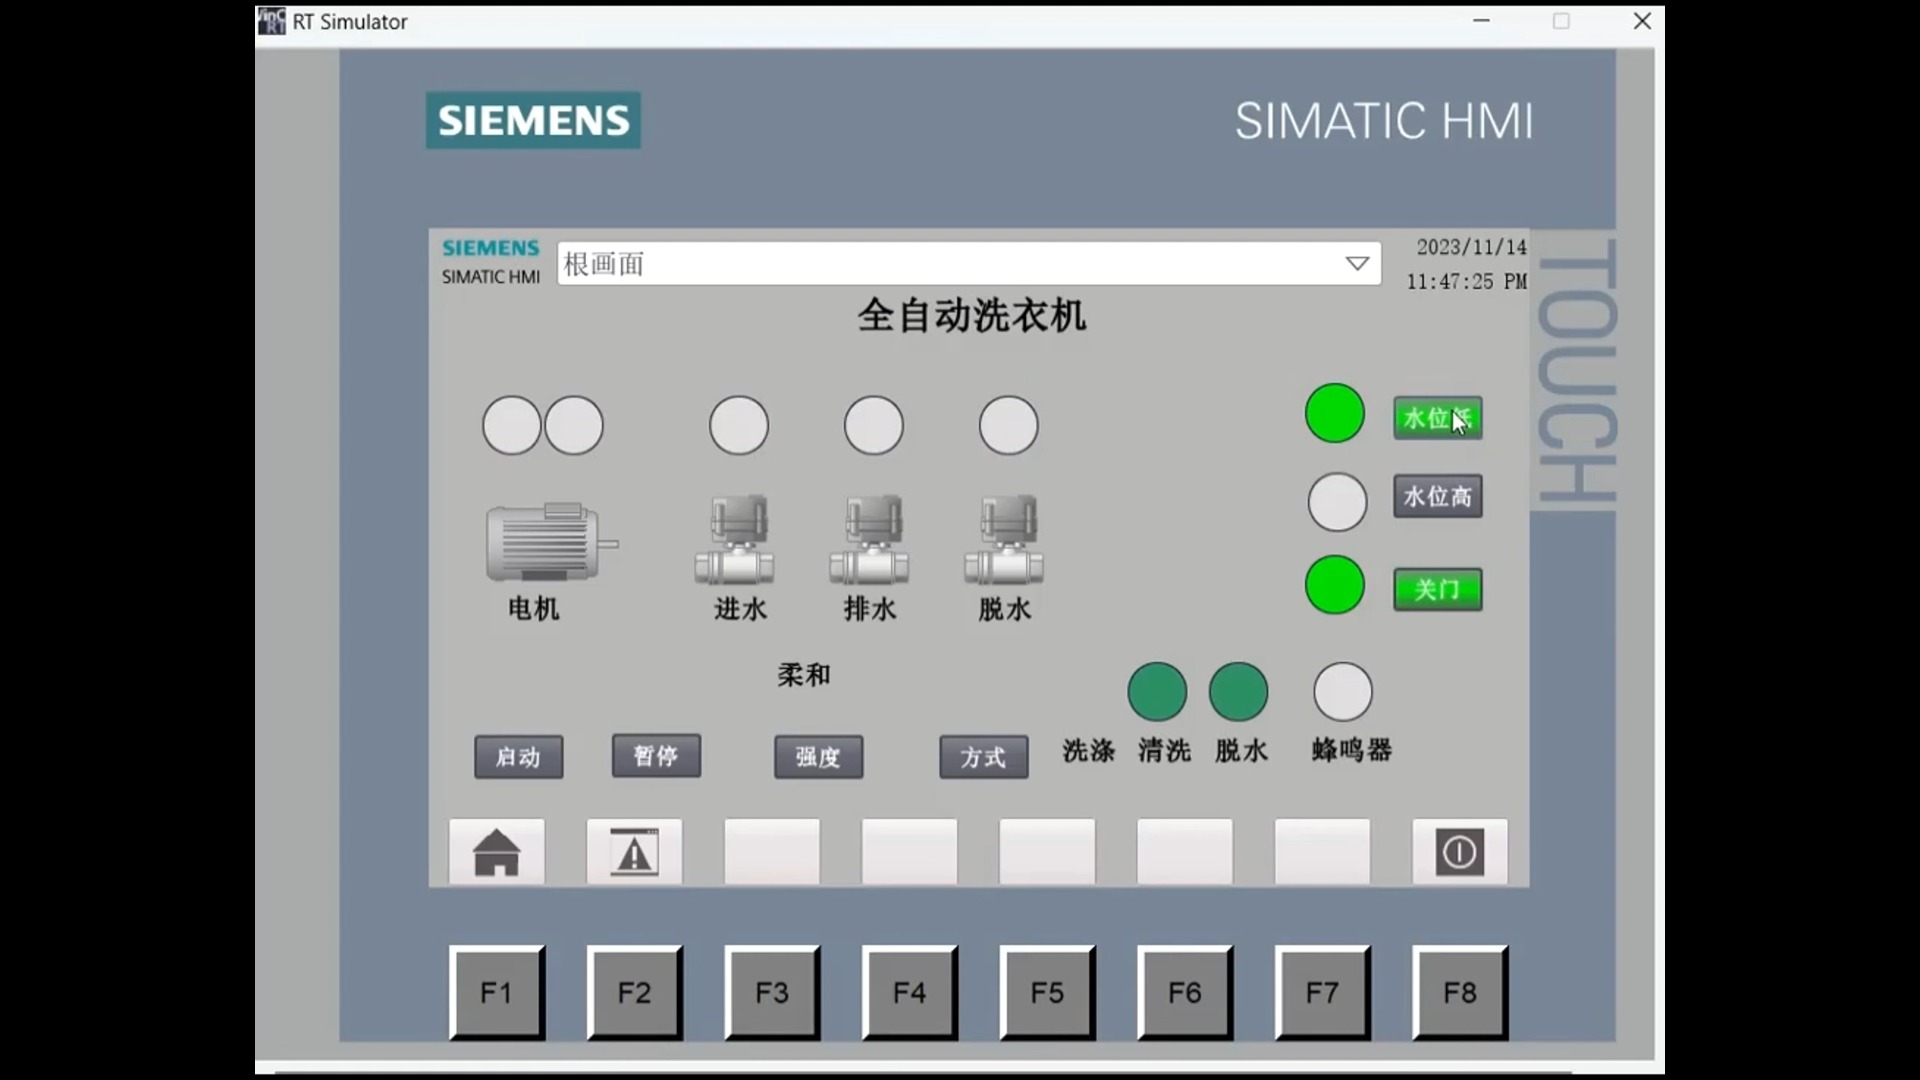The image size is (1920, 1080).
Task: Click the drain (排水) valve icon
Action: point(870,541)
